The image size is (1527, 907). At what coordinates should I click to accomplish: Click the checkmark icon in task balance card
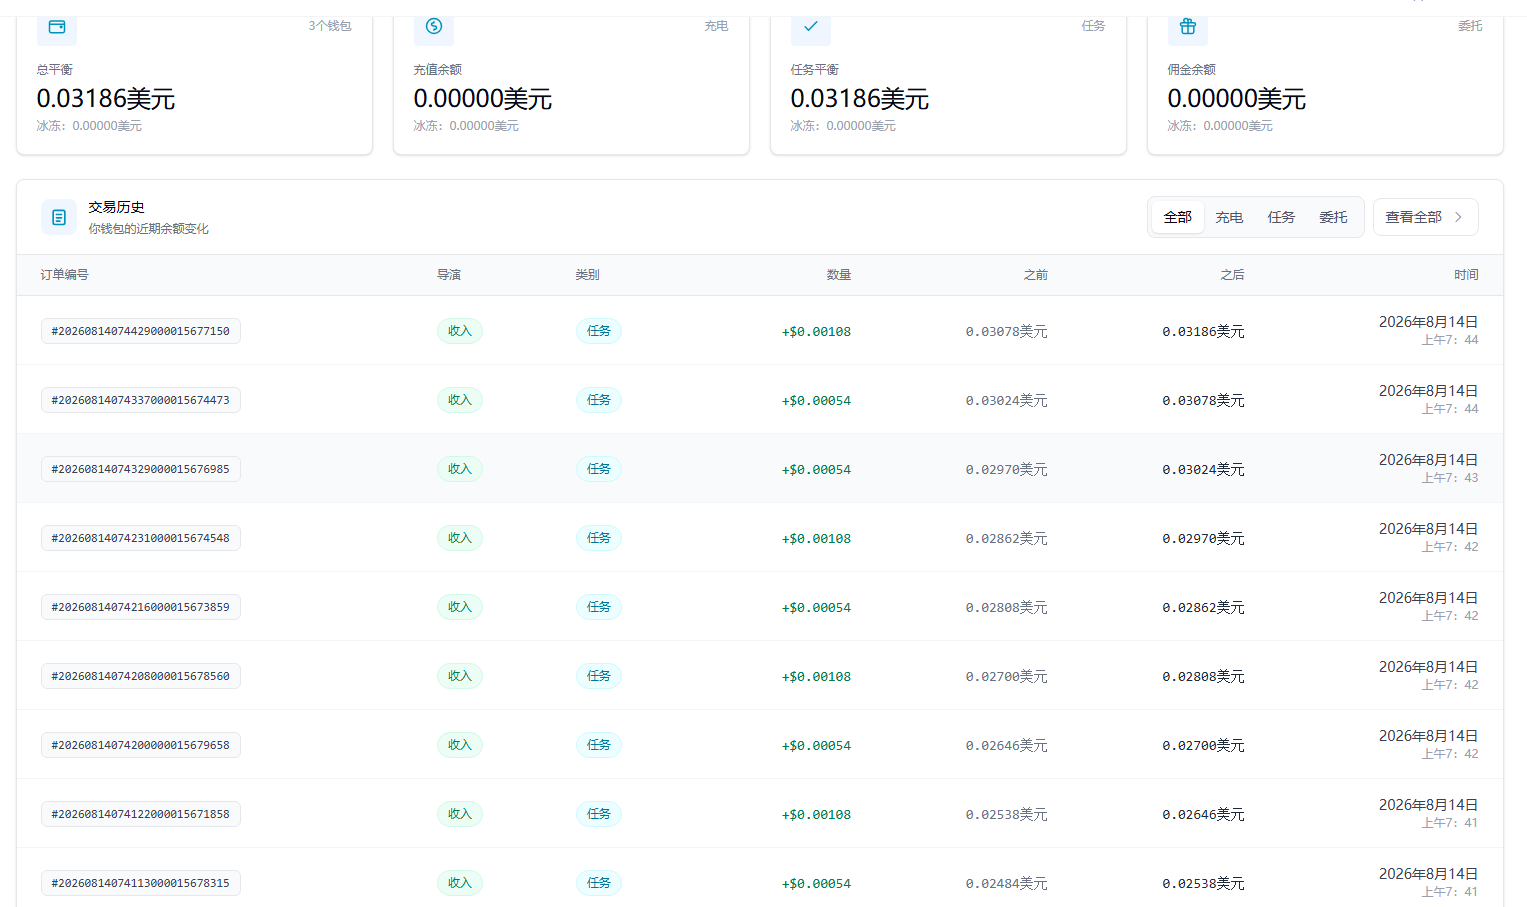click(811, 27)
